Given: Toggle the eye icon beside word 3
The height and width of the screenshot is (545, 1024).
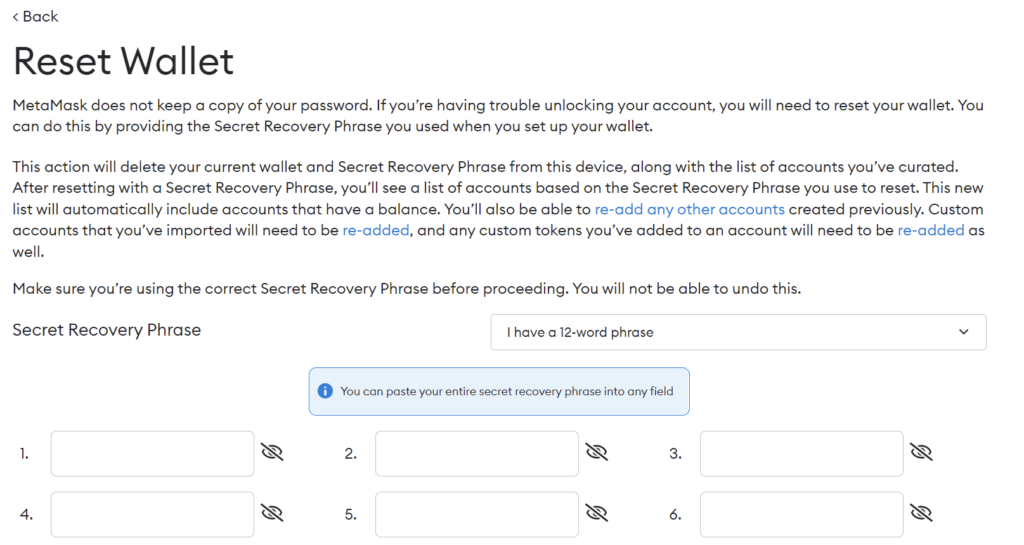Looking at the screenshot, I should point(921,453).
